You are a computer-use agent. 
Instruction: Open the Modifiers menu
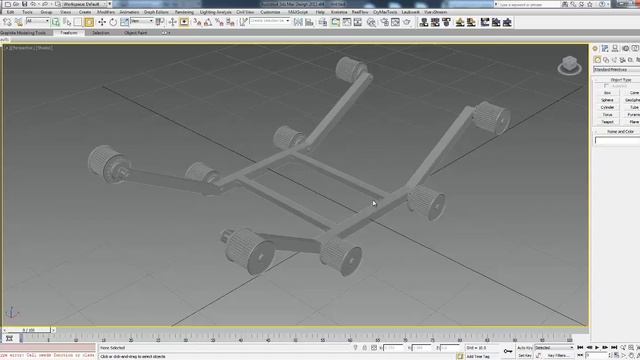(106, 12)
